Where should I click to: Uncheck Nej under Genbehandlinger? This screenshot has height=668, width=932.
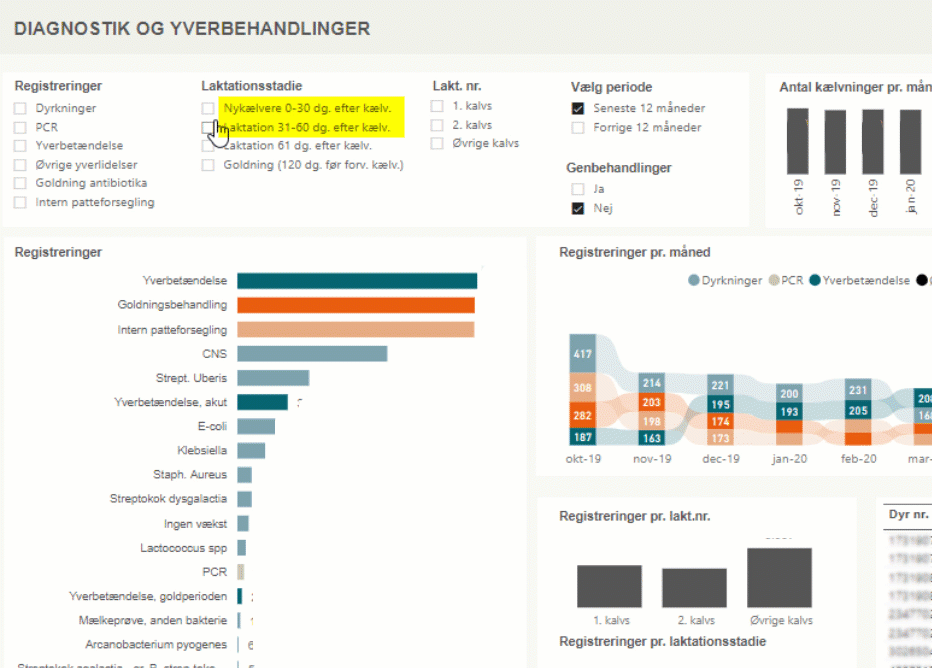click(578, 209)
